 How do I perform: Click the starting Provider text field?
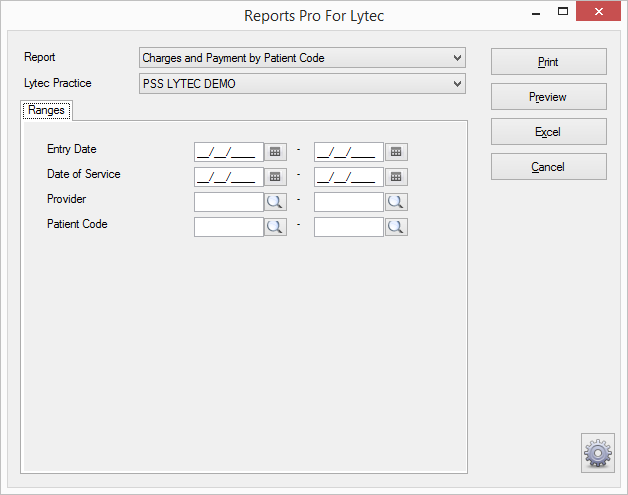coord(229,202)
